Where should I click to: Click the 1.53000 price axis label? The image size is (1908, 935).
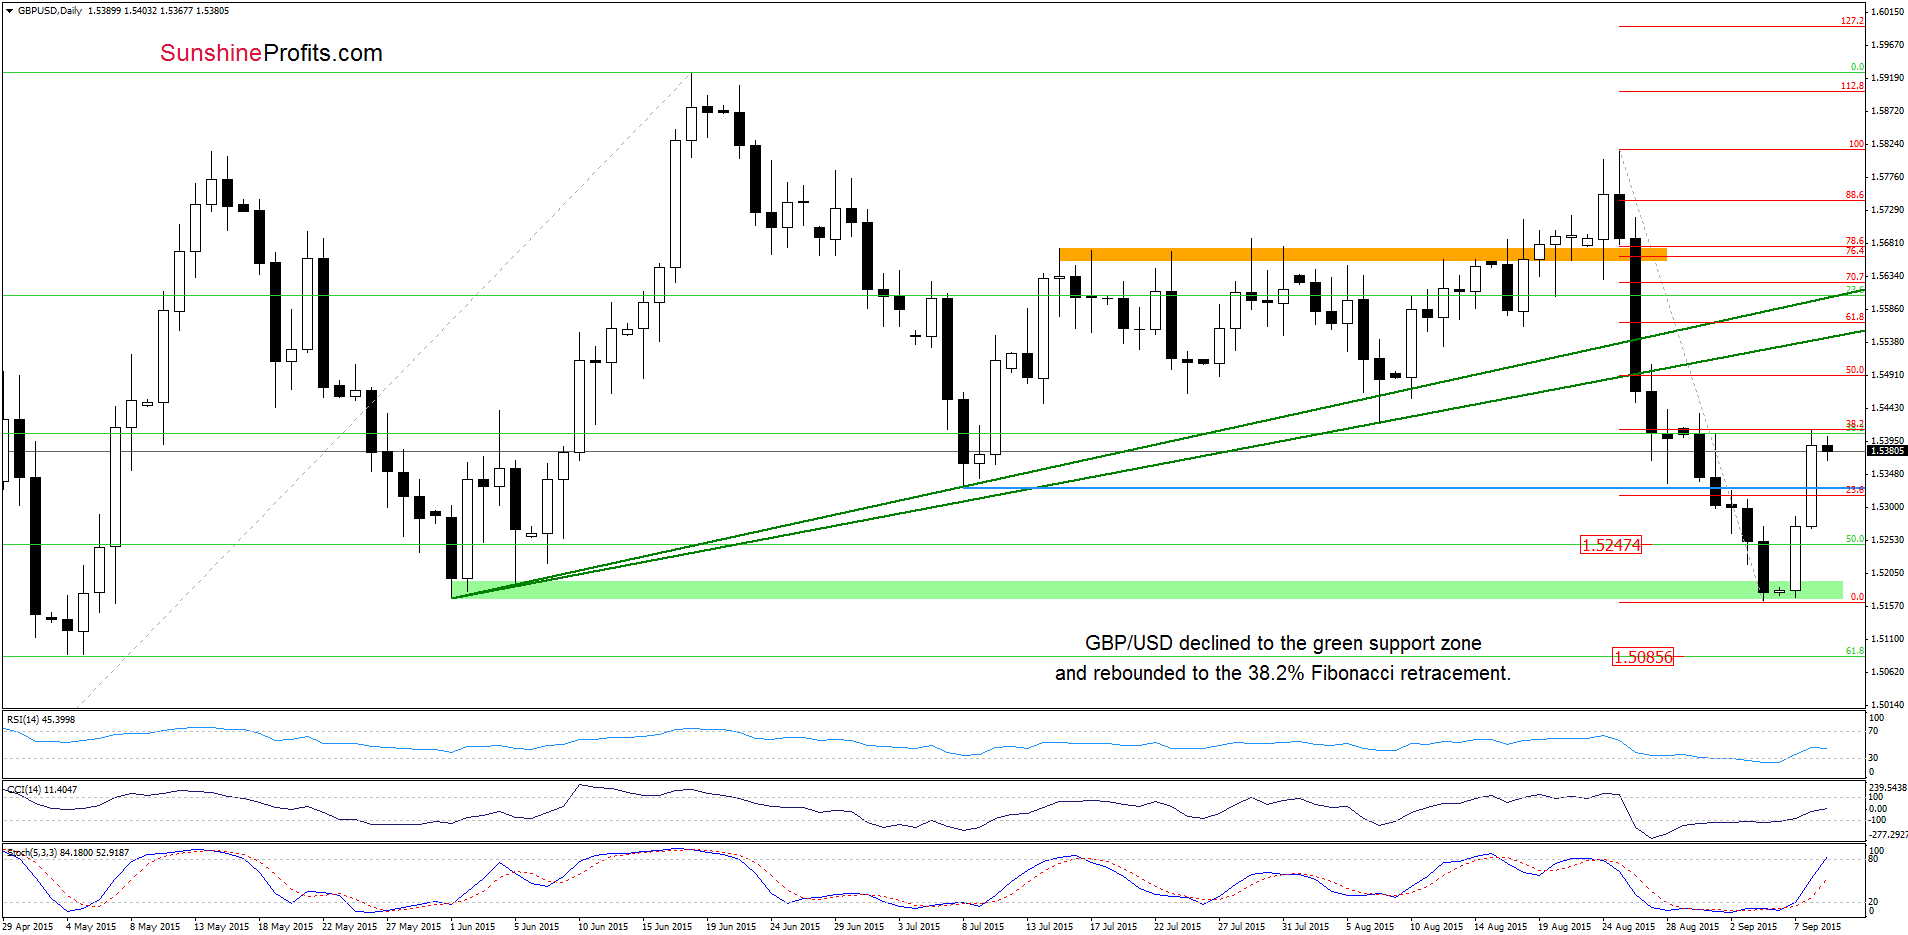(1887, 507)
